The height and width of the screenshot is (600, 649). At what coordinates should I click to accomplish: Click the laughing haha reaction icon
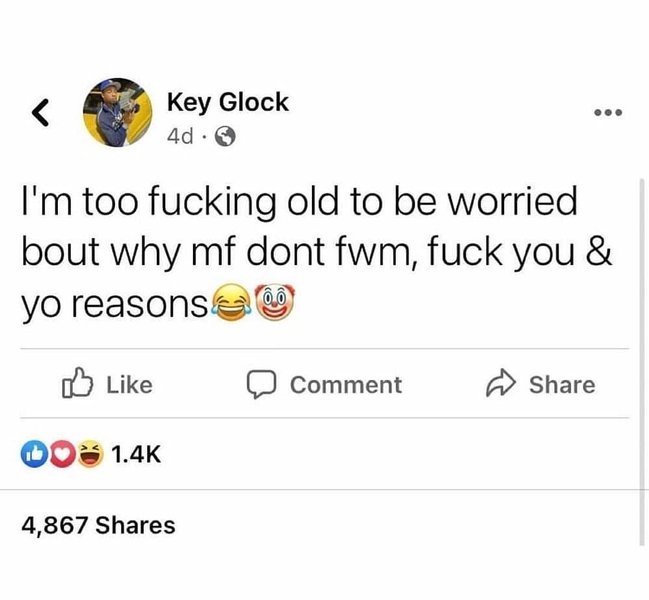point(90,454)
